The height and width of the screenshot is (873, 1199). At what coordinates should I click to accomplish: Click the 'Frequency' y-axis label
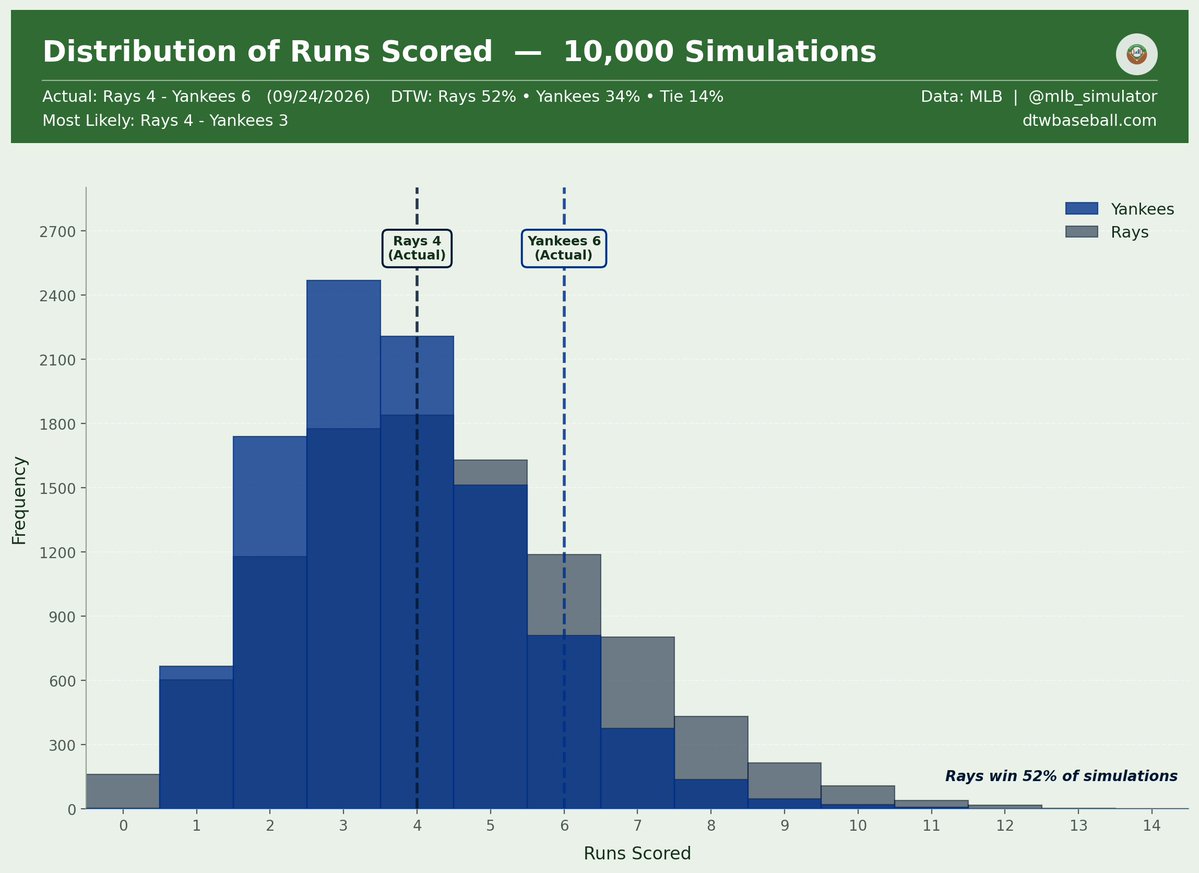pyautogui.click(x=19, y=501)
